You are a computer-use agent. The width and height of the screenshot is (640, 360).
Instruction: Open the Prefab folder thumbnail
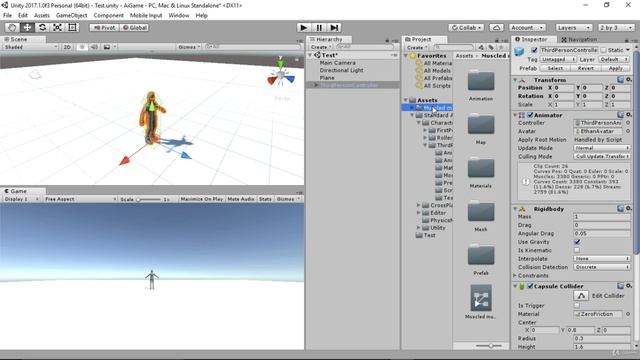point(481,255)
